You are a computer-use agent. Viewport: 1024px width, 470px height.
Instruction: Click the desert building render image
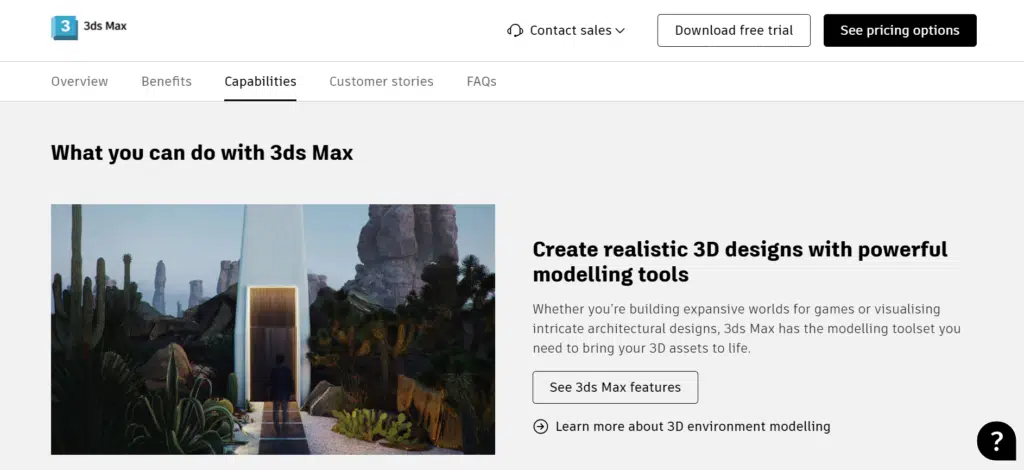coord(273,329)
